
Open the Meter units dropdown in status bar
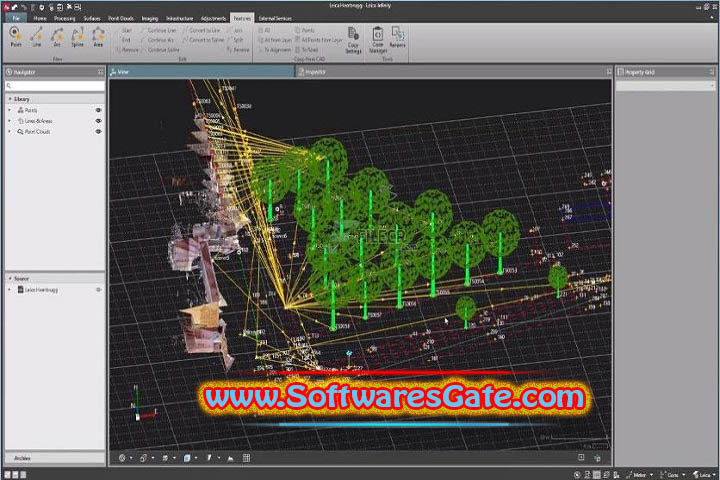coord(644,472)
